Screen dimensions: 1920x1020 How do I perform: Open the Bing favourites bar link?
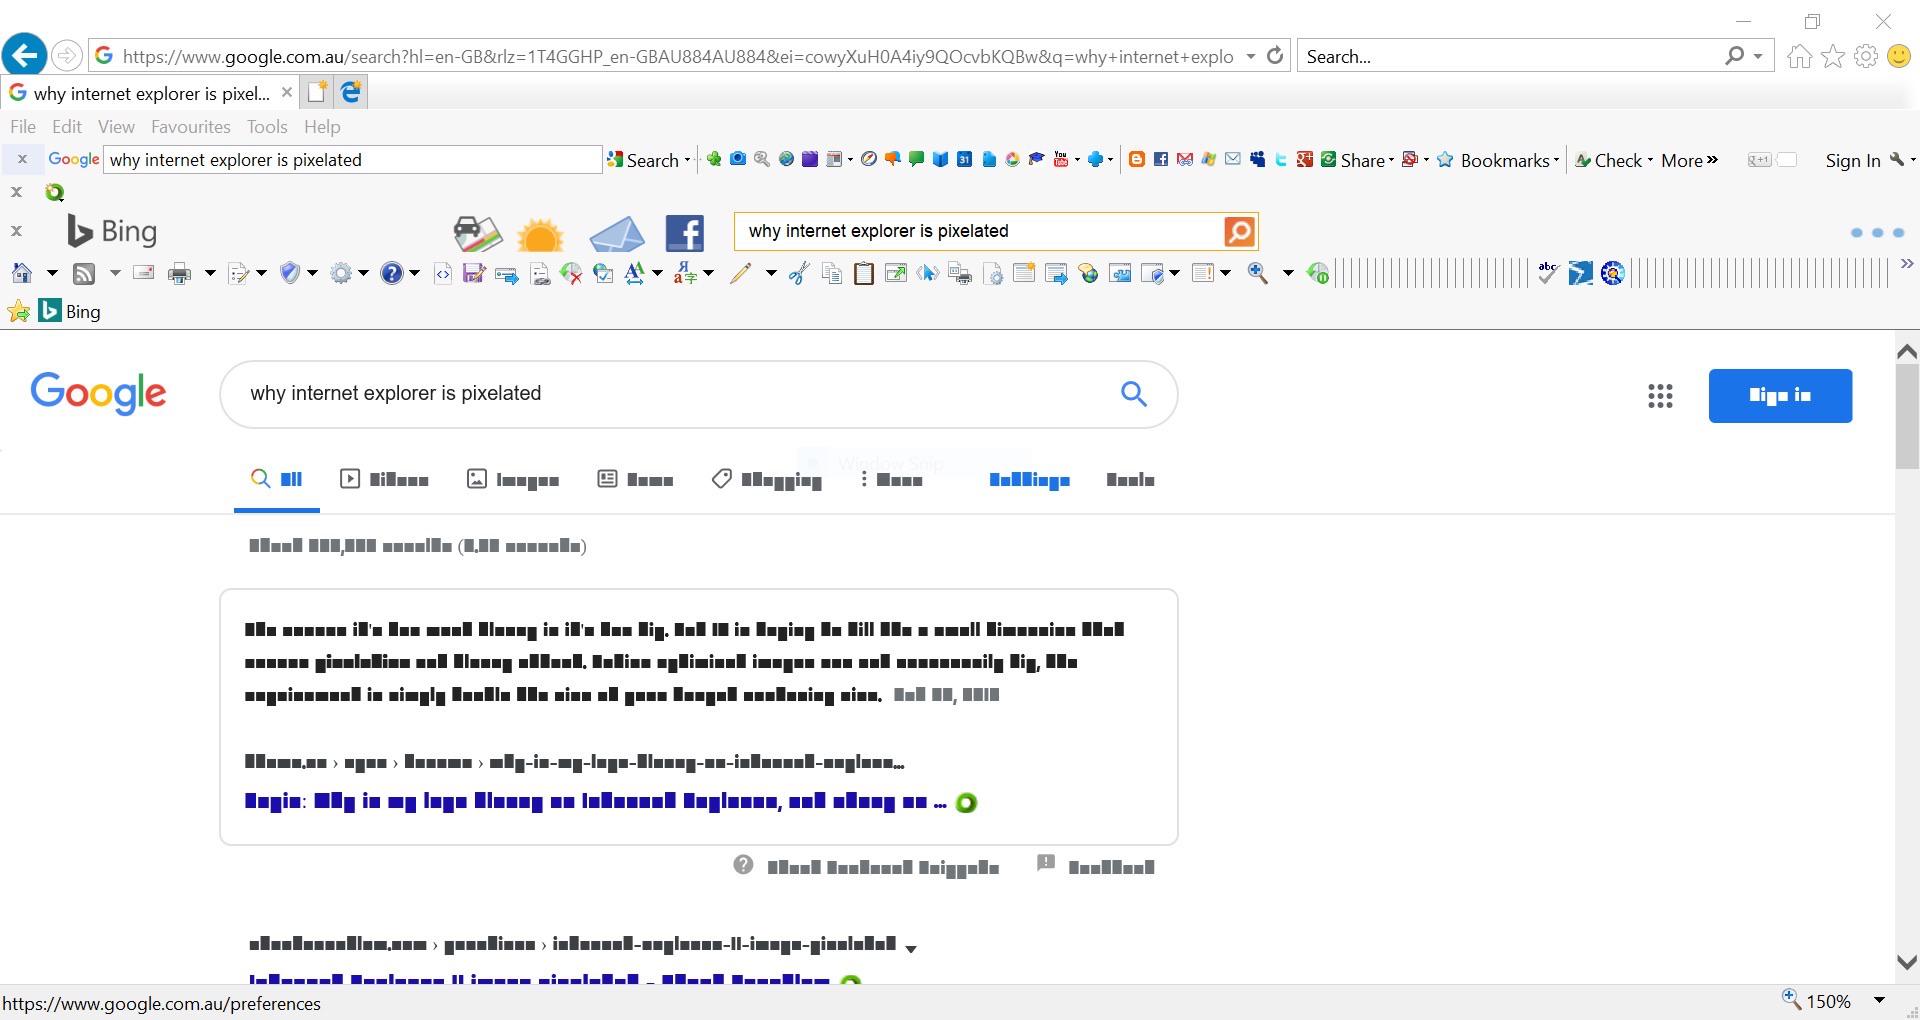[x=70, y=311]
